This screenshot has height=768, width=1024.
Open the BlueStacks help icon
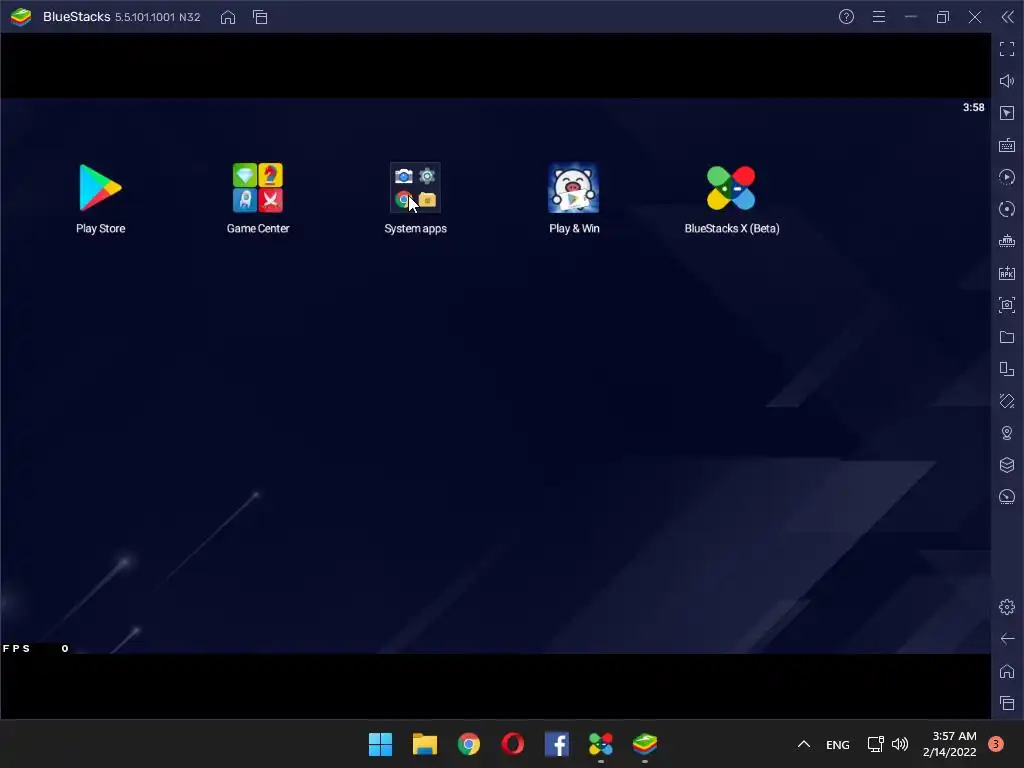846,17
